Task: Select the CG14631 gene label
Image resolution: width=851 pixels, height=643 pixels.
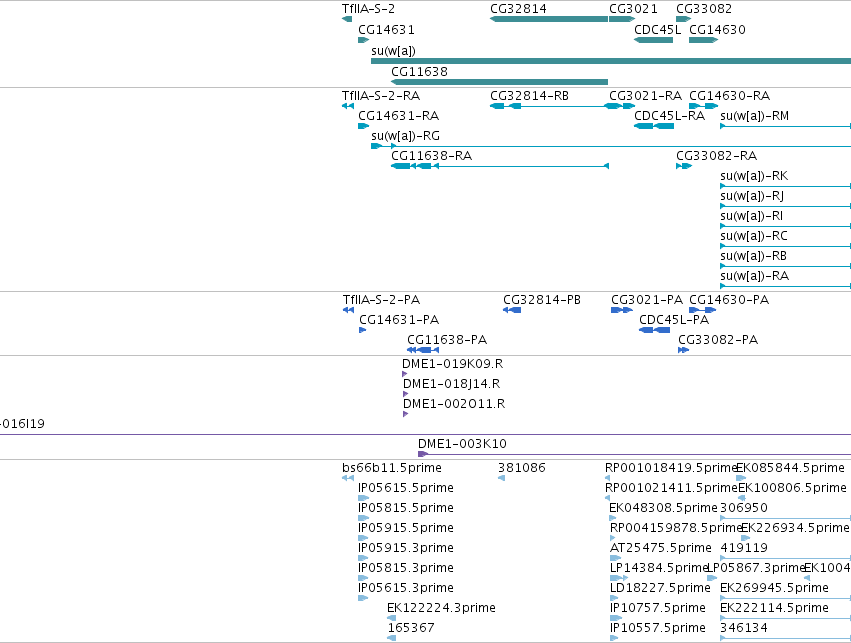Action: point(386,29)
